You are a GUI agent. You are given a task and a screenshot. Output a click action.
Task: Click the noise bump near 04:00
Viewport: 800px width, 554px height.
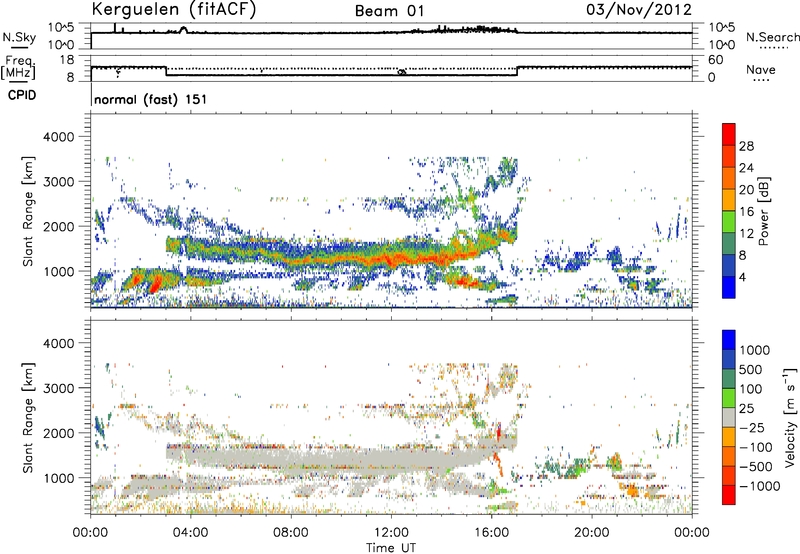click(x=183, y=30)
